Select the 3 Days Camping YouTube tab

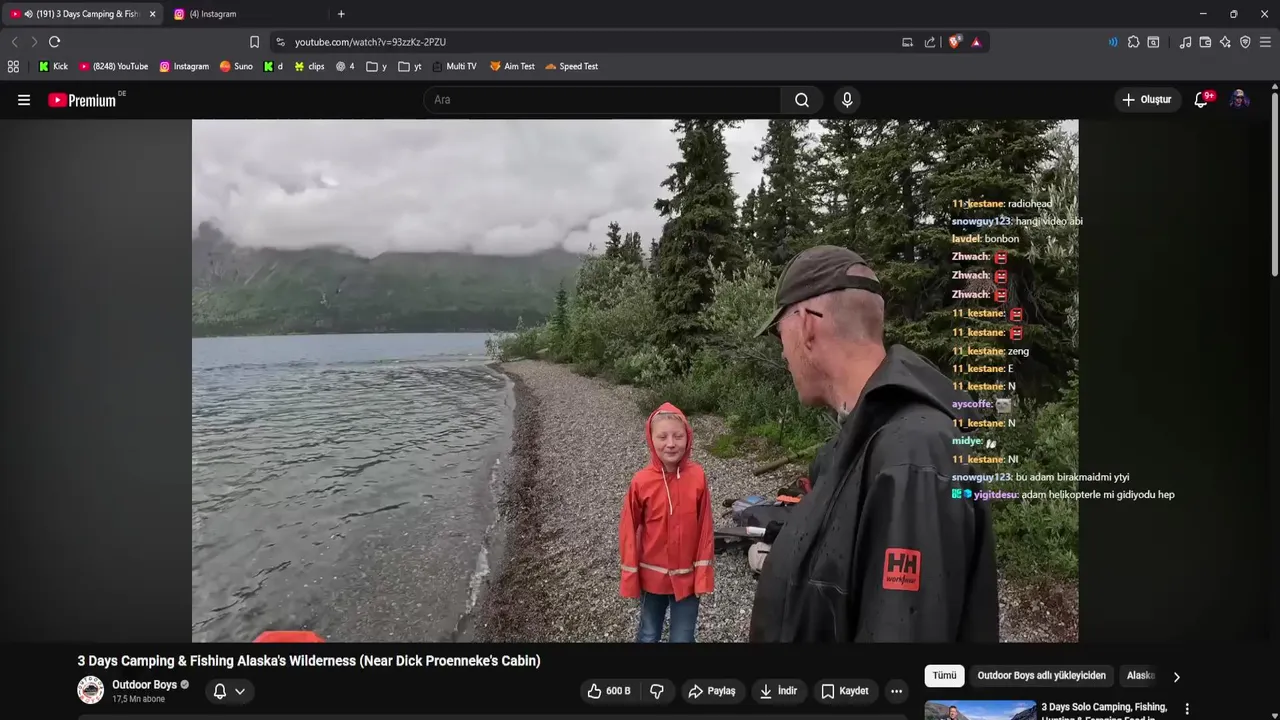pyautogui.click(x=85, y=14)
